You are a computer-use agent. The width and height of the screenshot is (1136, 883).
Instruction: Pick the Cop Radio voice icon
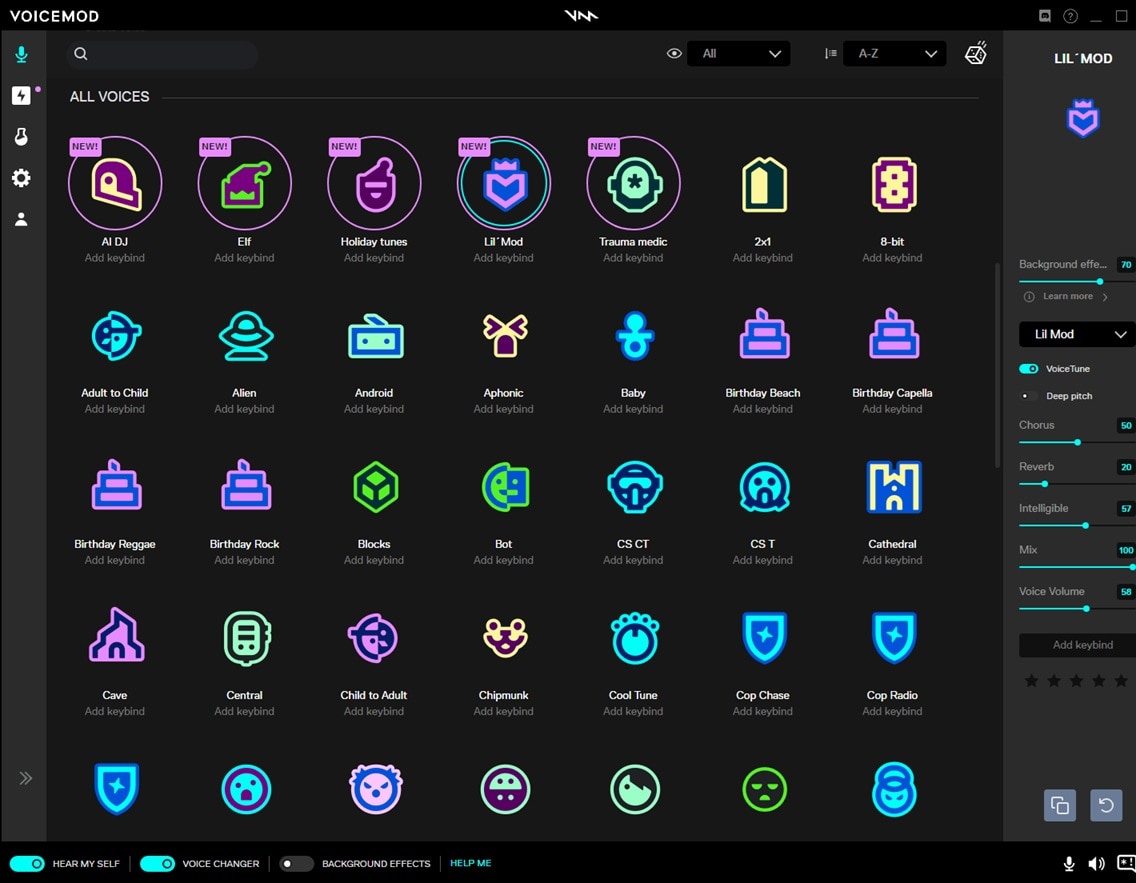coord(894,637)
